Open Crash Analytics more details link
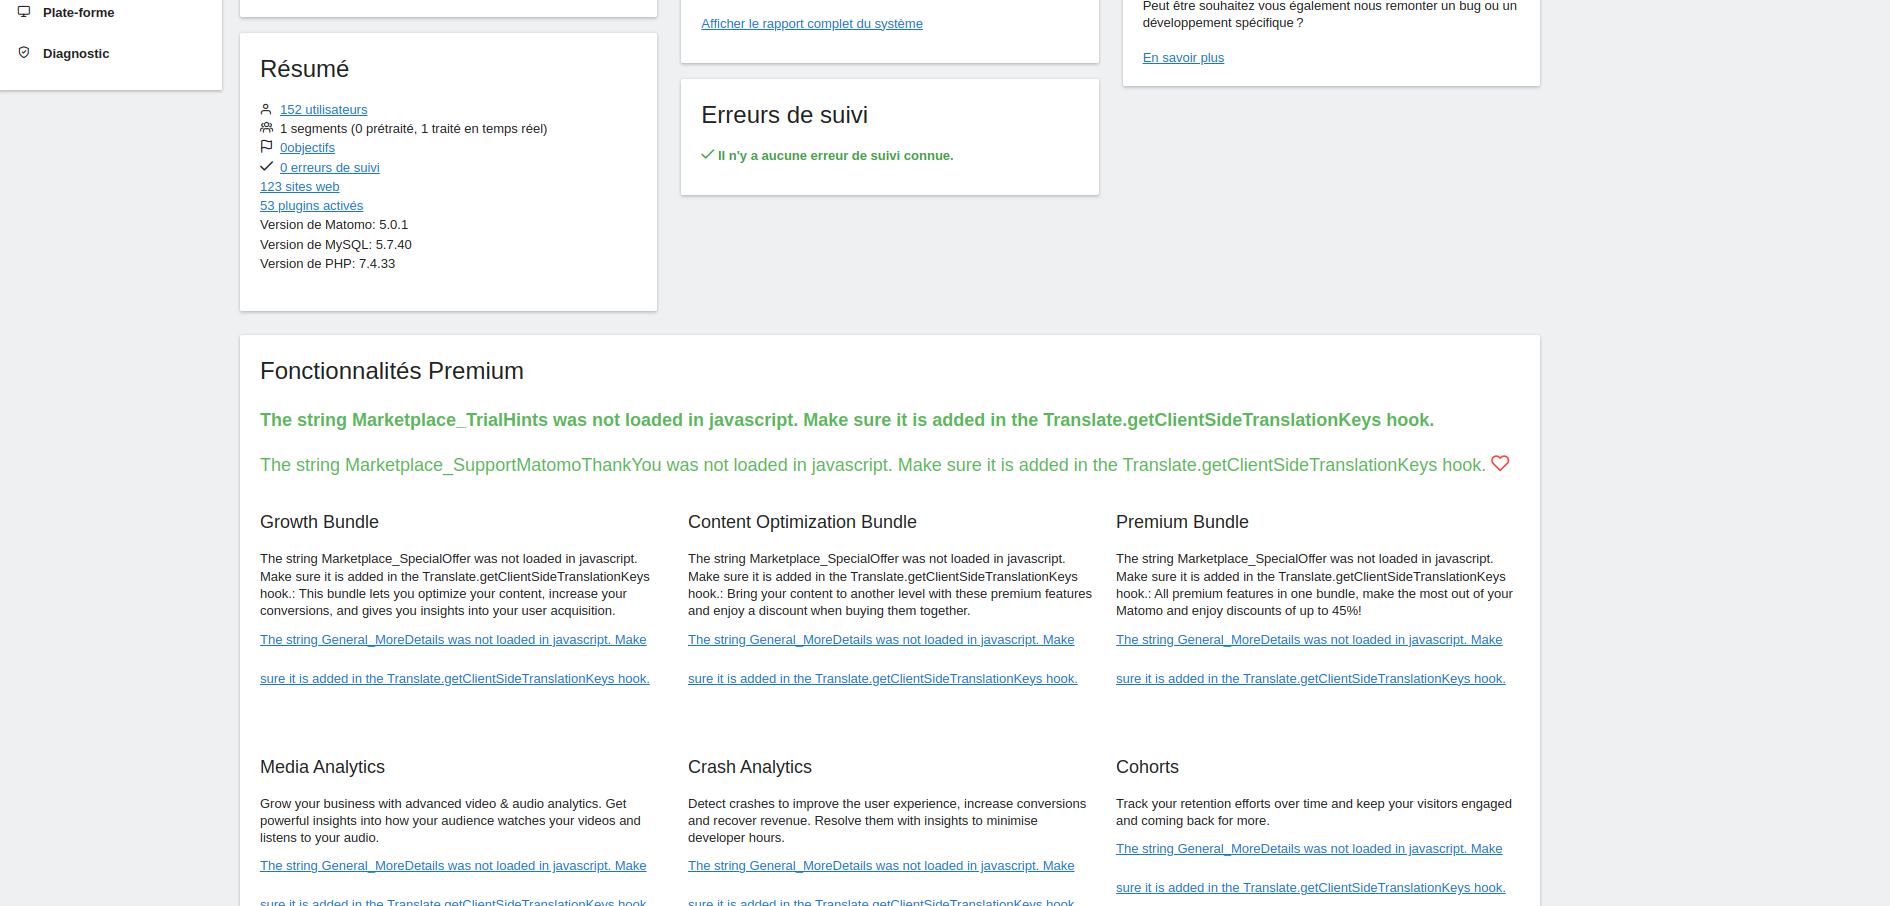Screen dimensions: 1890x906 [x=882, y=884]
